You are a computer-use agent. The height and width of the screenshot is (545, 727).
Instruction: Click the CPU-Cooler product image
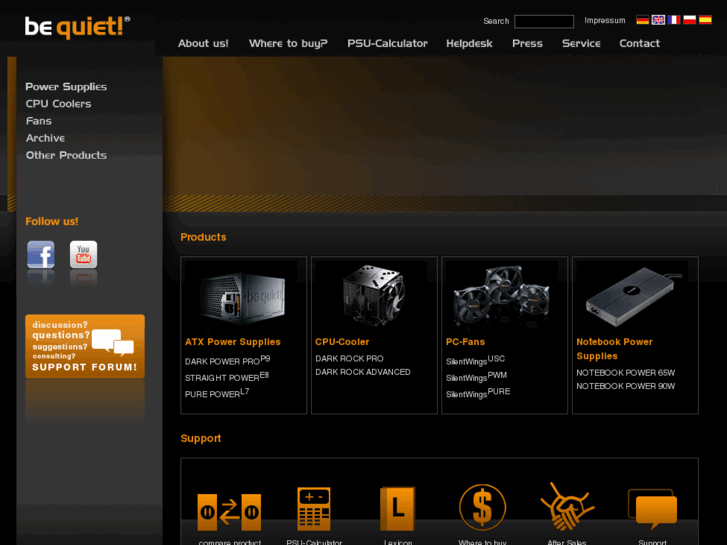[x=374, y=296]
